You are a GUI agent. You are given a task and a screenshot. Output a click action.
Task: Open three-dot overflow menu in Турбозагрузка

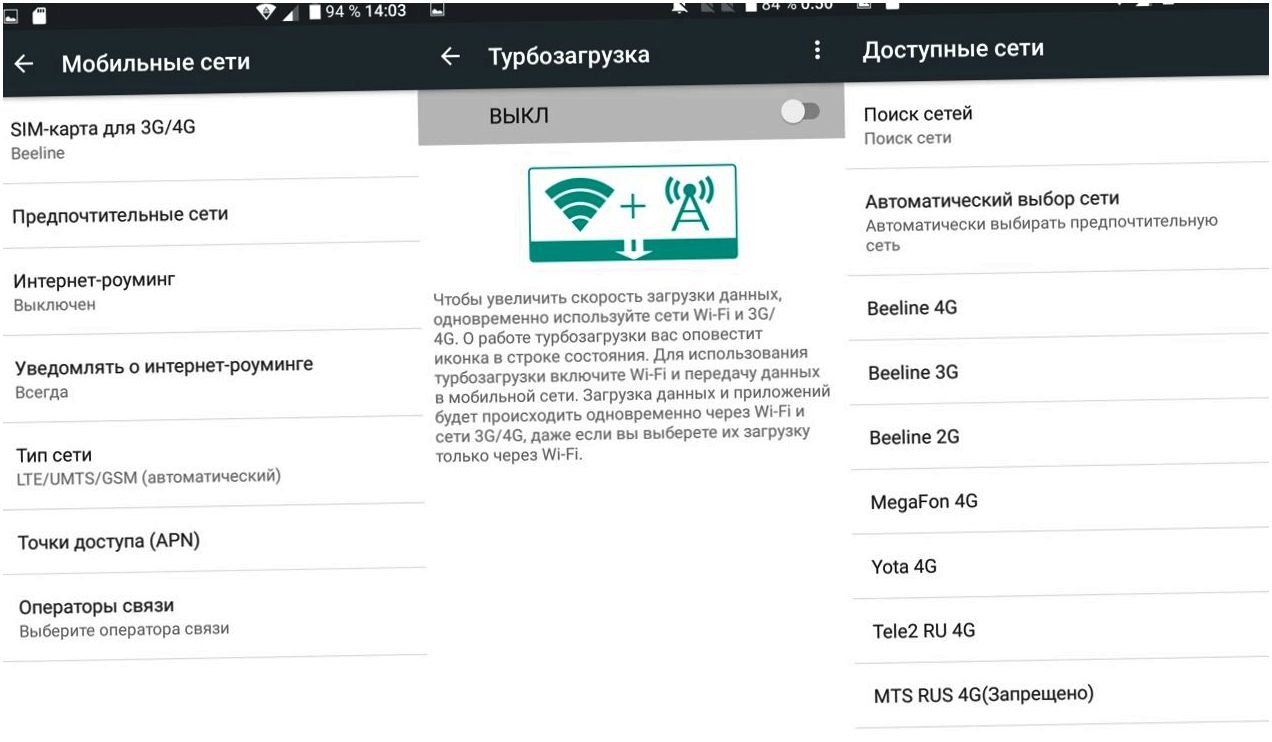818,50
